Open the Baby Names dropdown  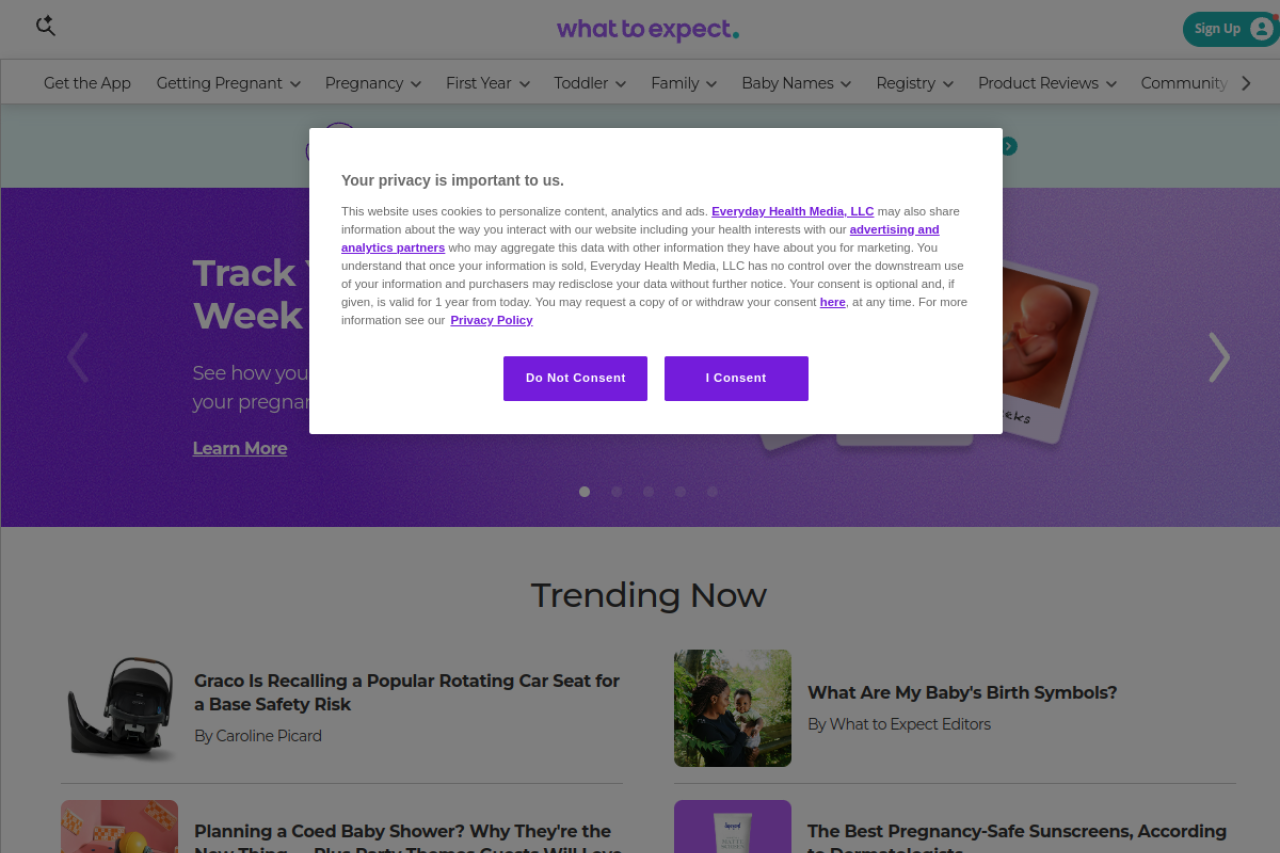click(796, 83)
